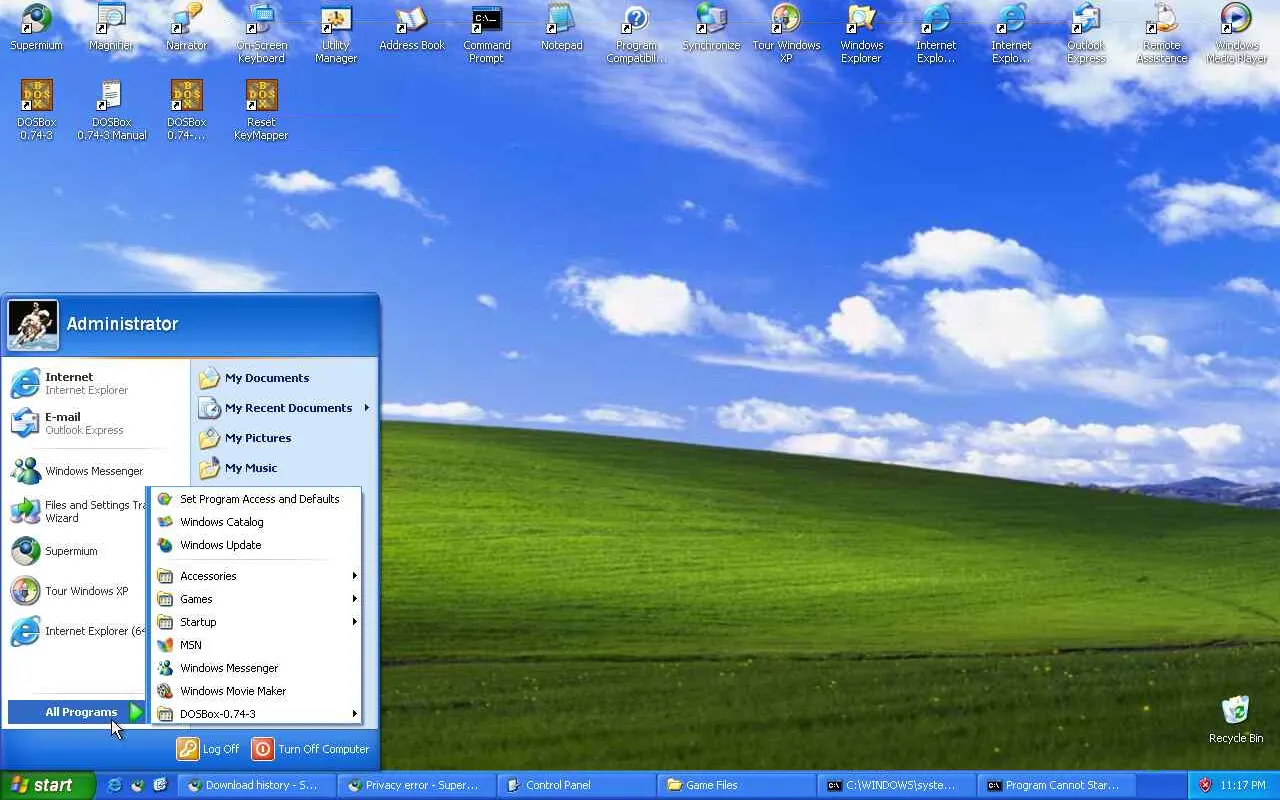The width and height of the screenshot is (1280, 800).
Task: Open E-mail Outlook Express in Start menu
Action: 97,424
